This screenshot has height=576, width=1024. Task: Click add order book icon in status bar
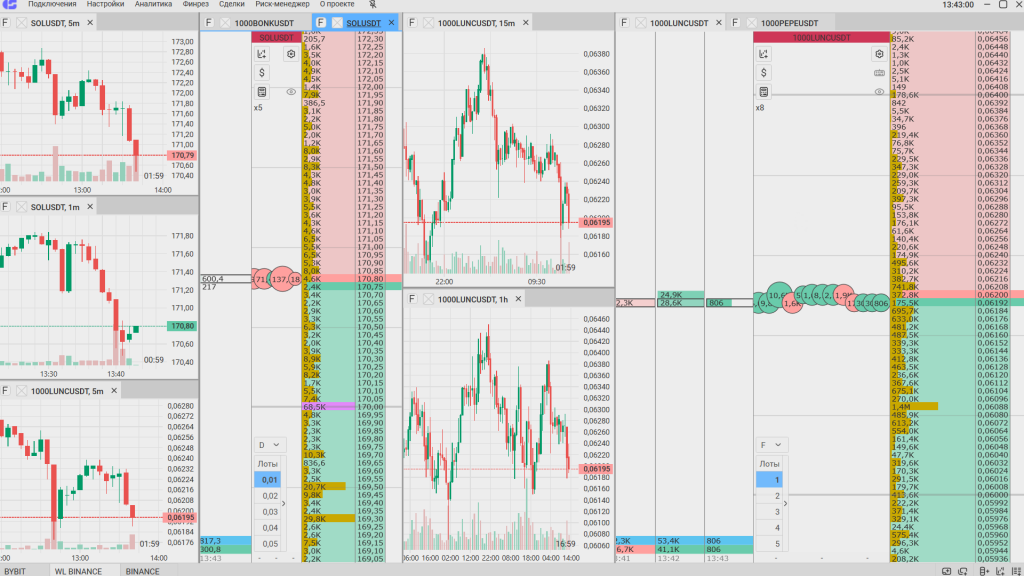984,571
